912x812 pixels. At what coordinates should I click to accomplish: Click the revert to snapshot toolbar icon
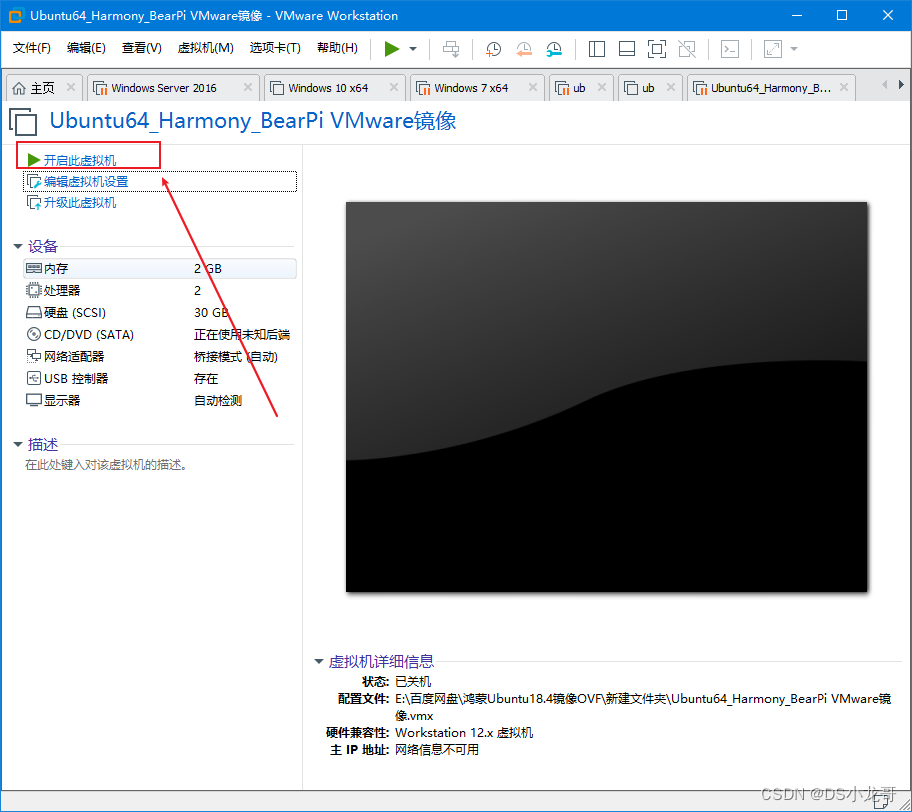pos(522,48)
